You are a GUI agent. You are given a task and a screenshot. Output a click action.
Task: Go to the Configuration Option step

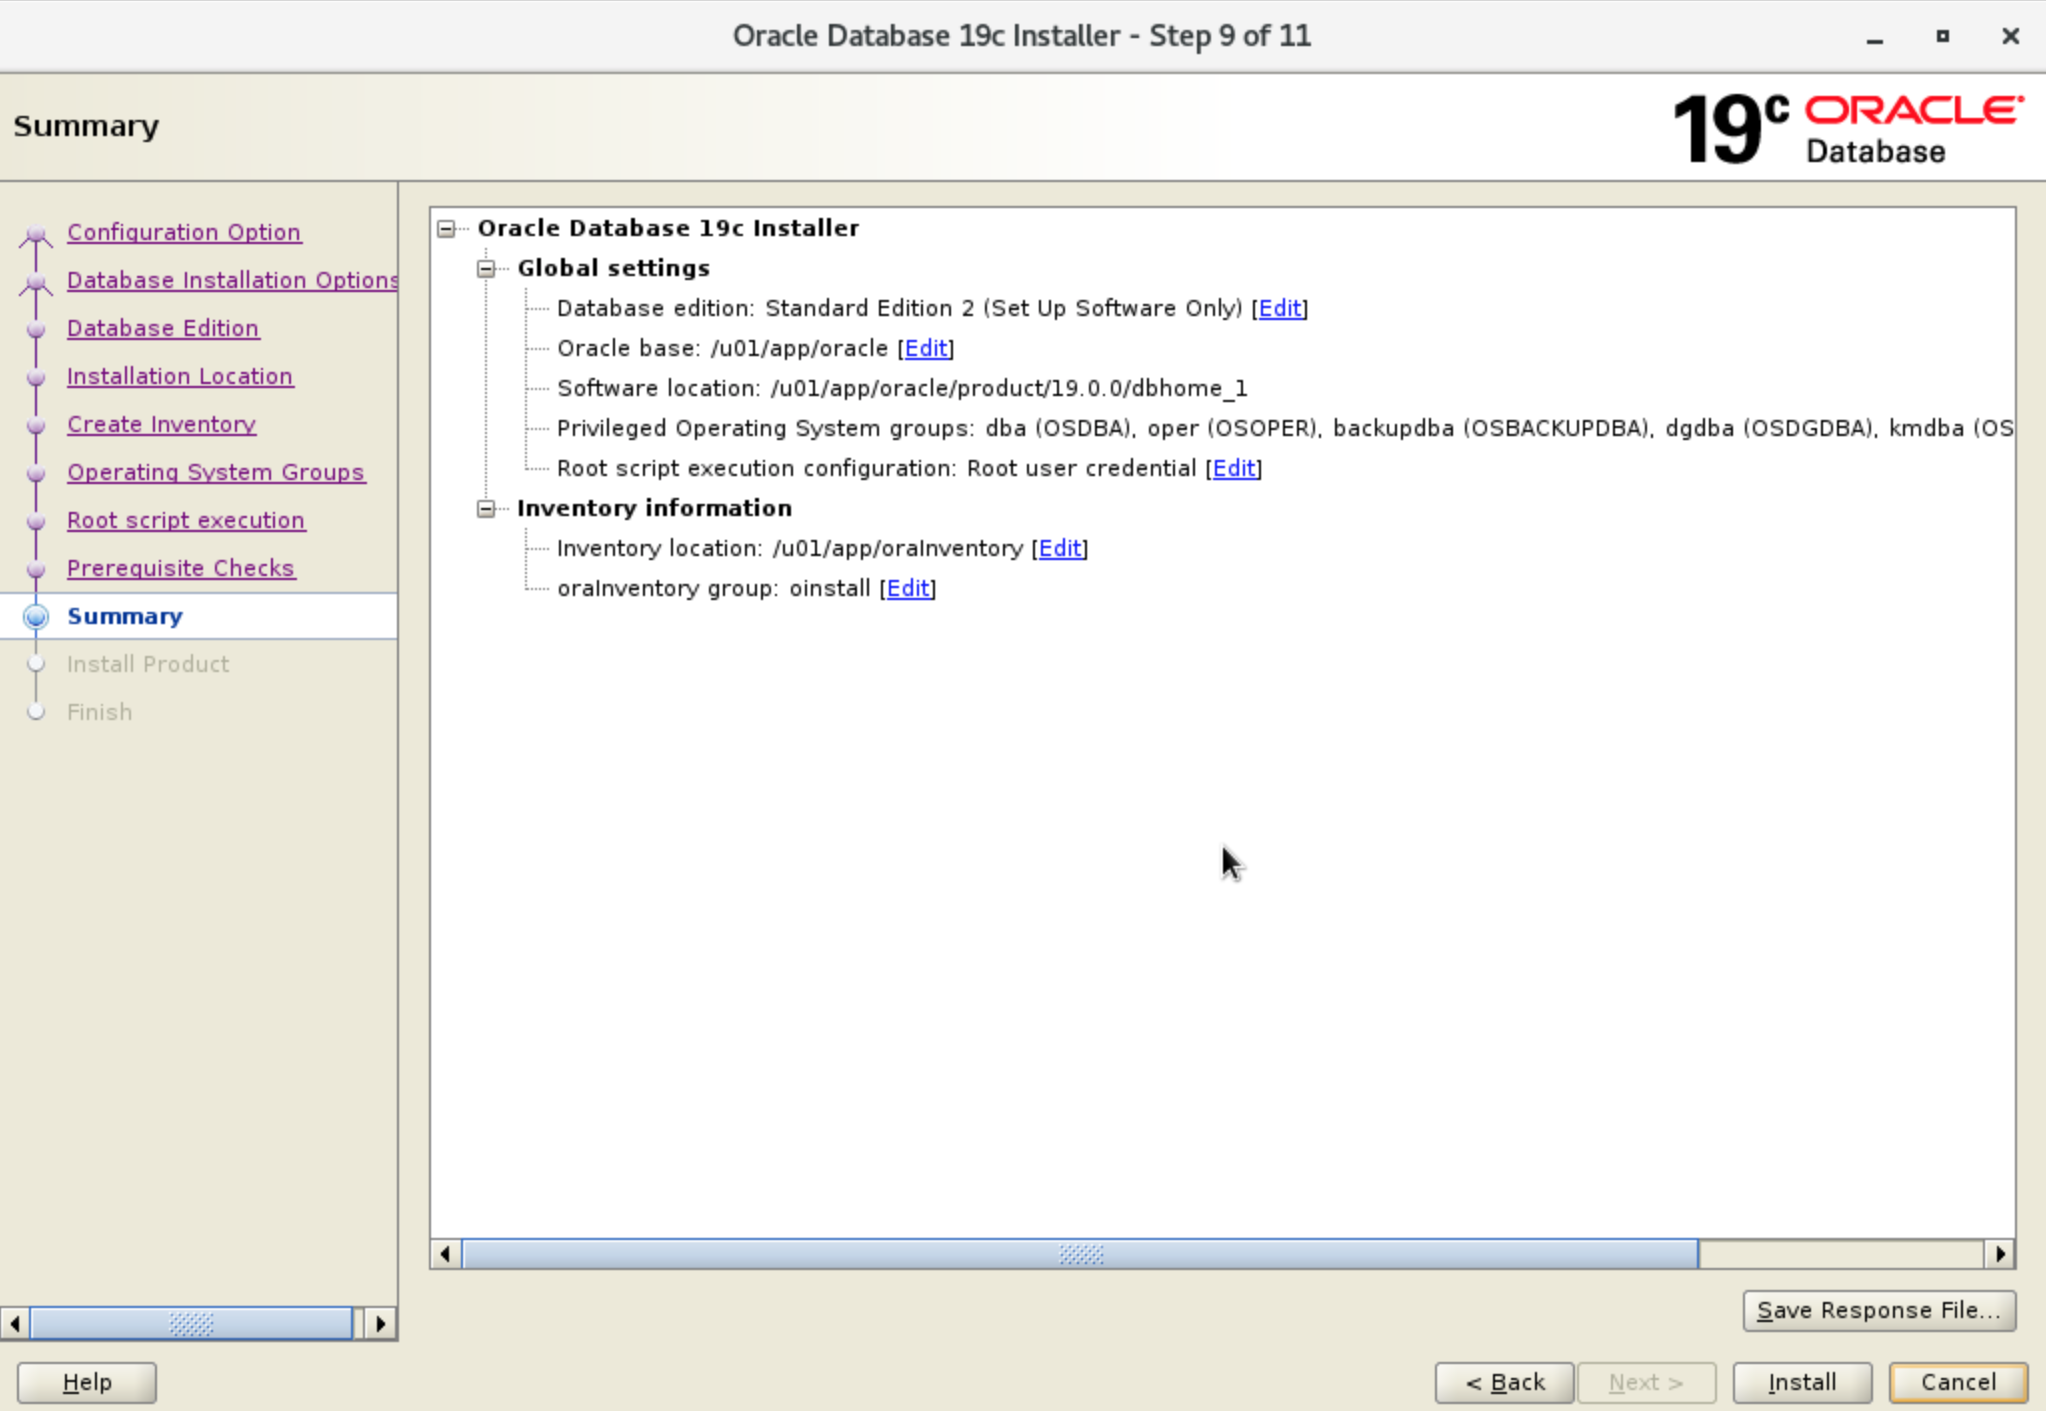coord(183,232)
